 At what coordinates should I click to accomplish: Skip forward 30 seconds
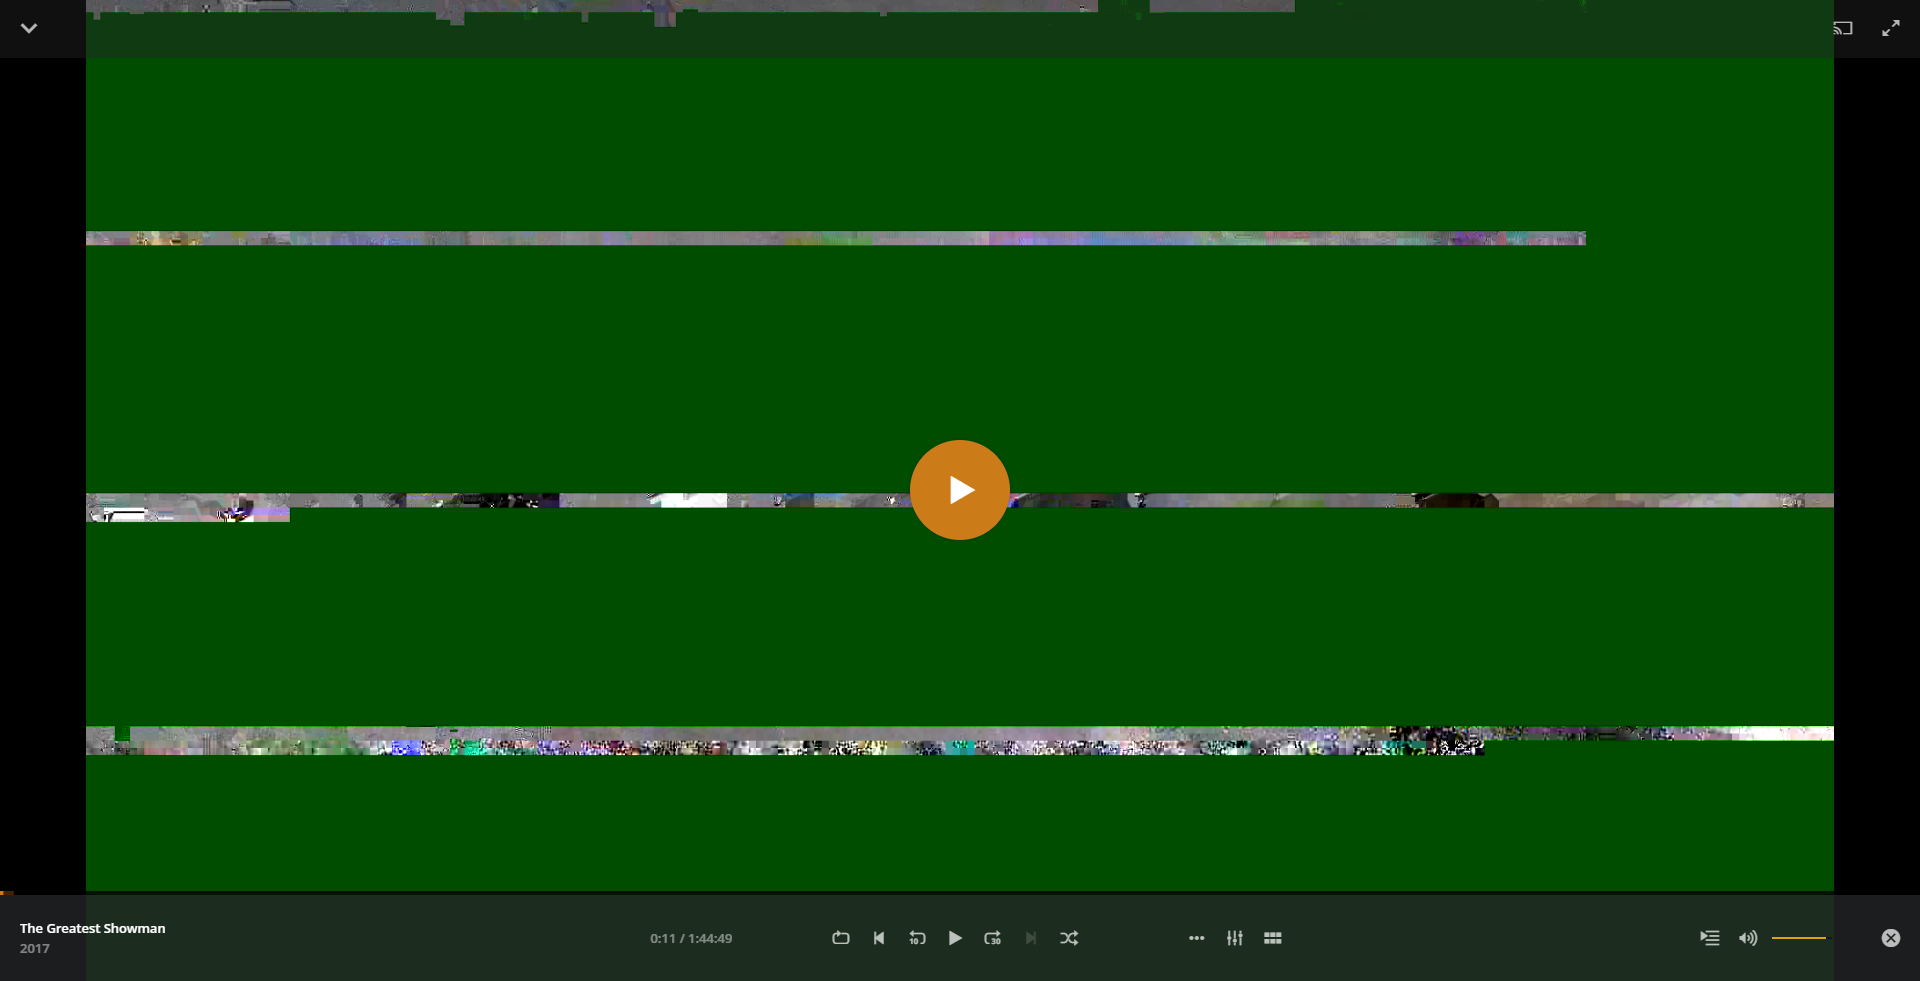tap(993, 938)
